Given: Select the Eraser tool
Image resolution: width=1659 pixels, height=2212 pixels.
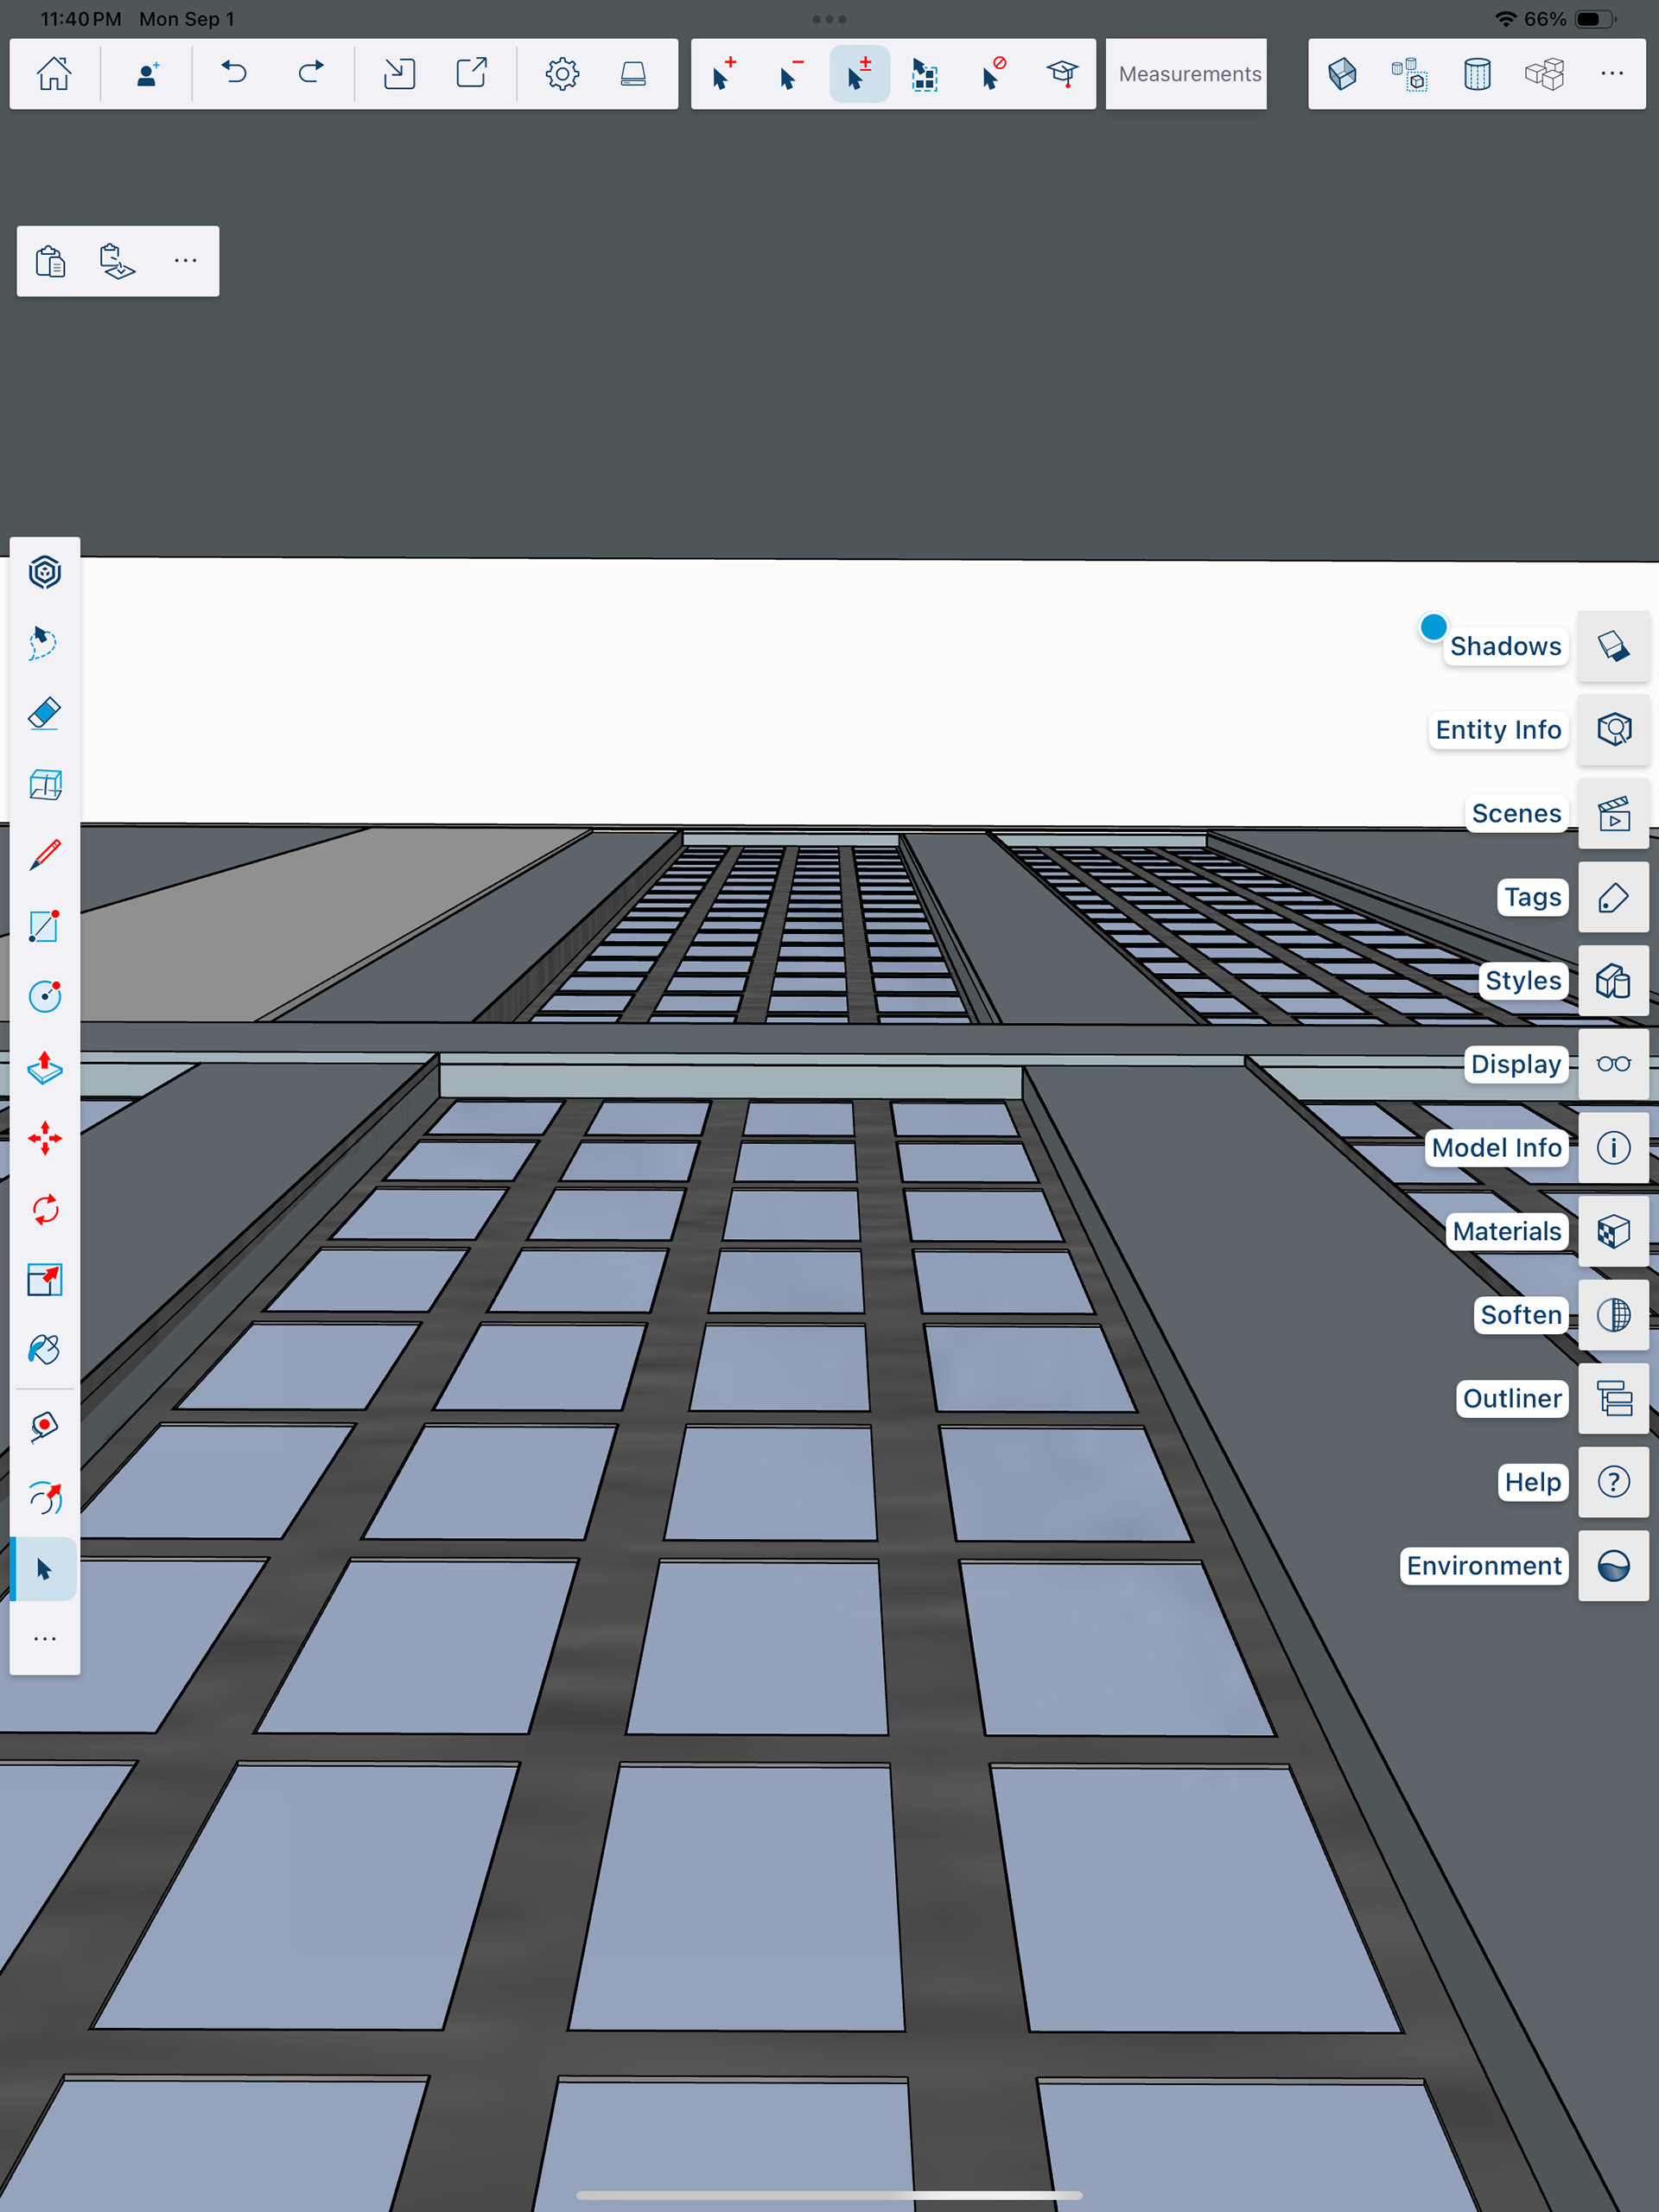Looking at the screenshot, I should [44, 714].
